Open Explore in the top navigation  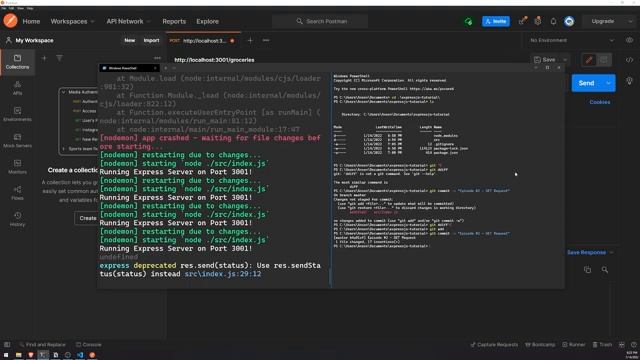tap(207, 21)
